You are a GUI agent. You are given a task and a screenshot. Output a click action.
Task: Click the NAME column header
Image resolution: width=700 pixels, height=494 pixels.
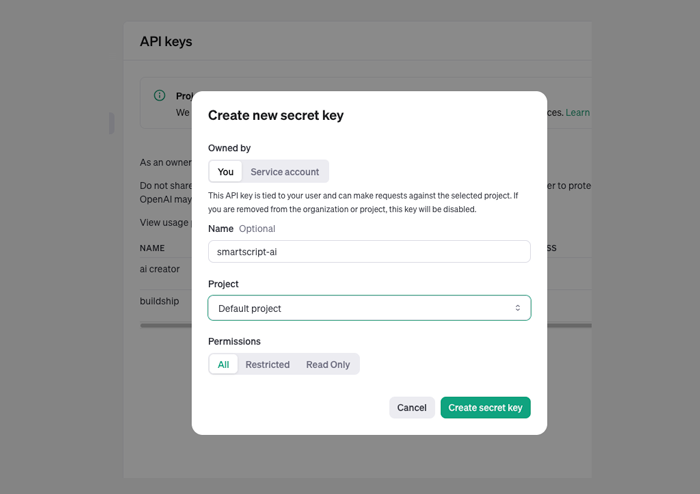pyautogui.click(x=152, y=248)
